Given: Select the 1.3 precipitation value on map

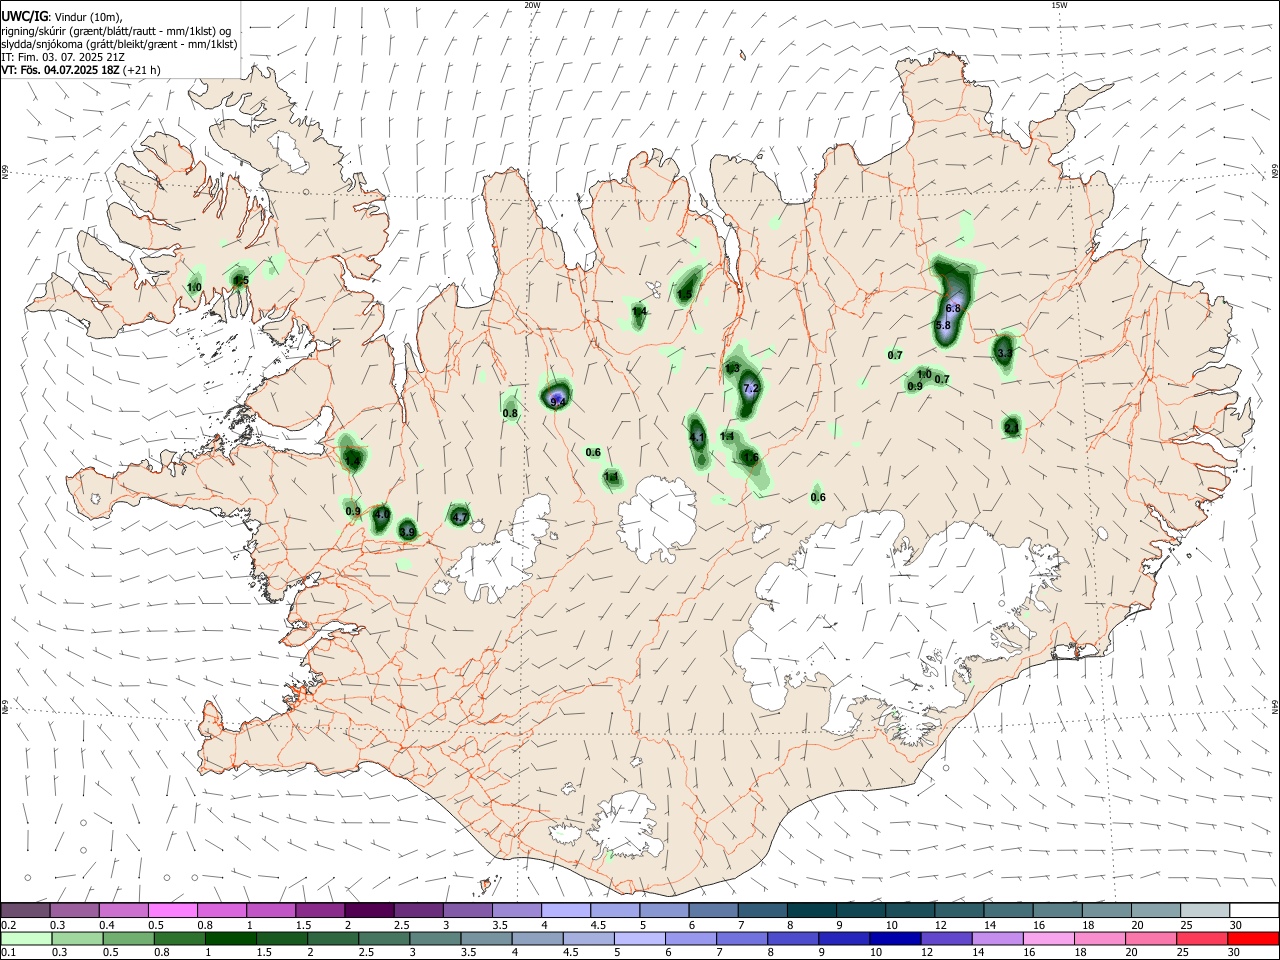Looking at the screenshot, I should (x=732, y=368).
